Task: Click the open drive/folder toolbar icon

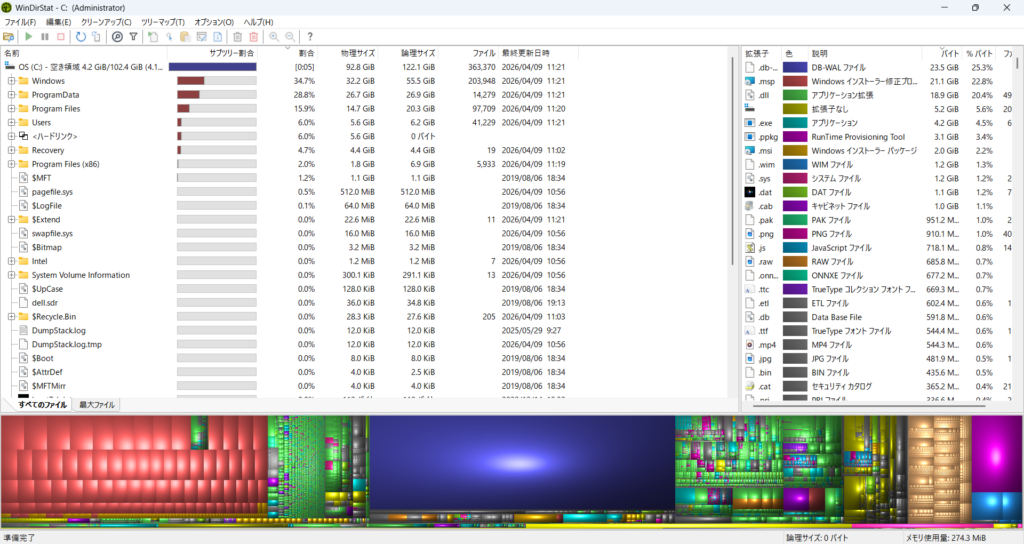Action: point(9,37)
